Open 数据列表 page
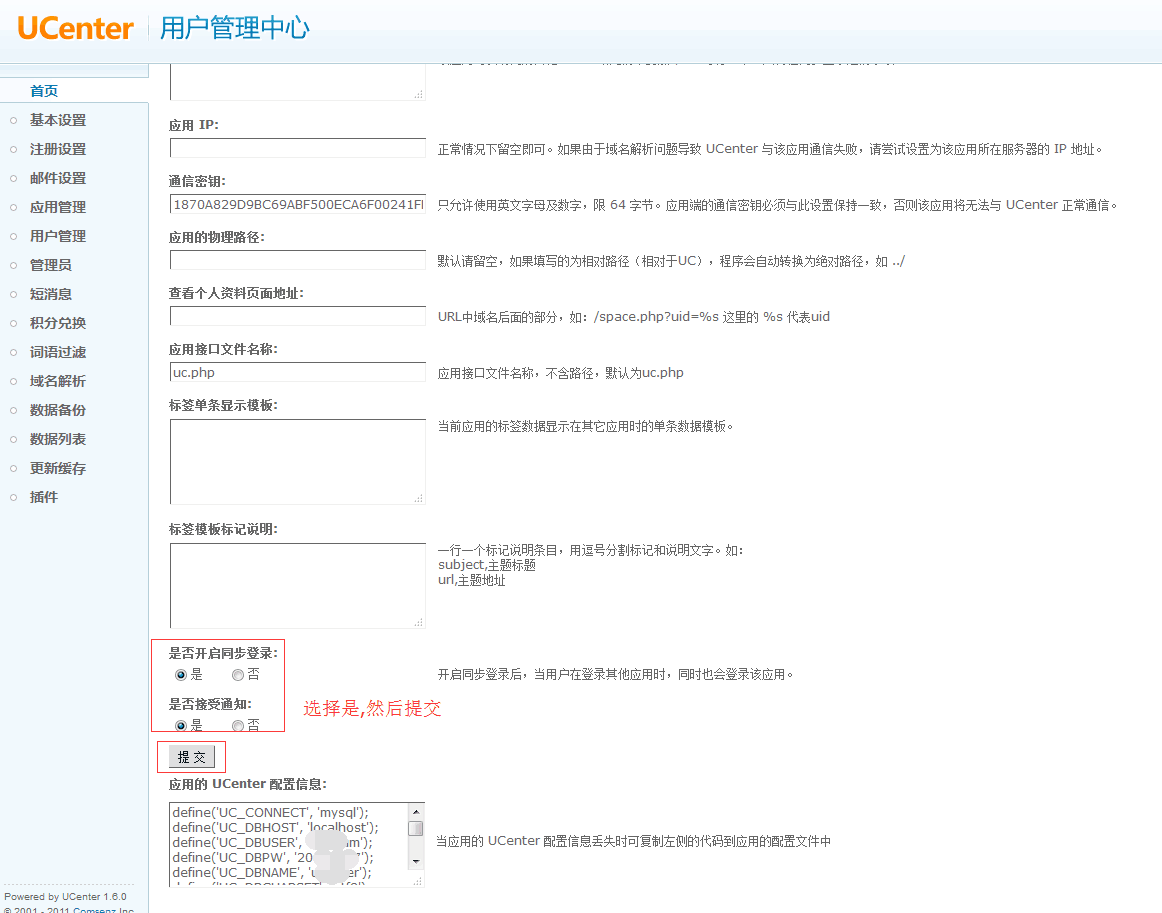 point(58,439)
